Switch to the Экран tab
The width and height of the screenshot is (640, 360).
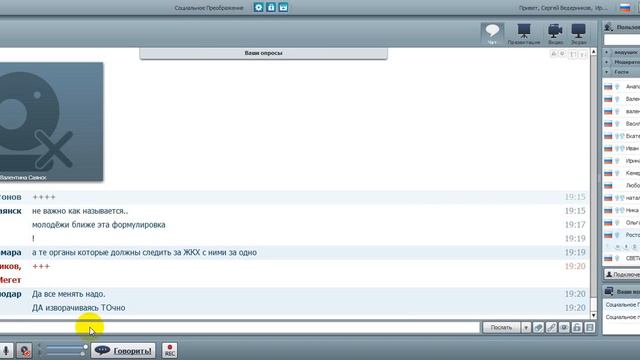(578, 33)
